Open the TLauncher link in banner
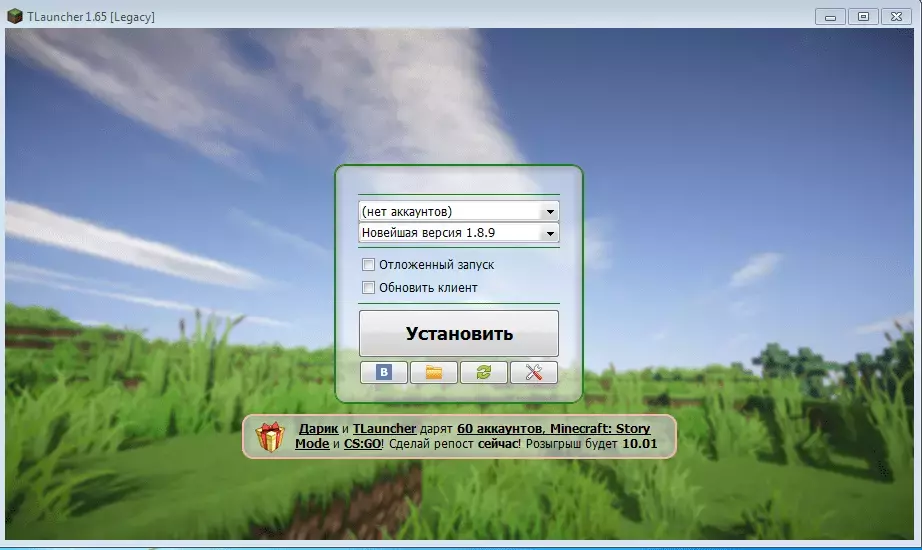This screenshot has width=922, height=550. pos(384,429)
